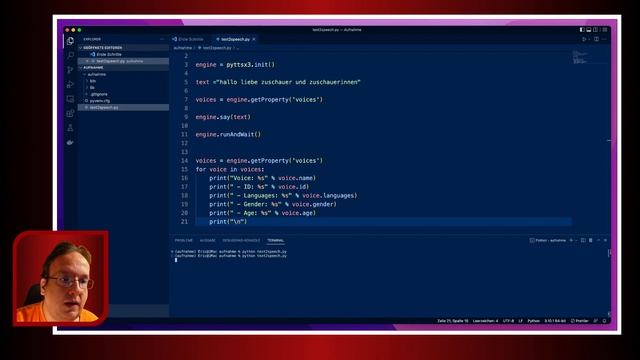
Task: Open the Search view in activity bar
Action: pos(70,55)
